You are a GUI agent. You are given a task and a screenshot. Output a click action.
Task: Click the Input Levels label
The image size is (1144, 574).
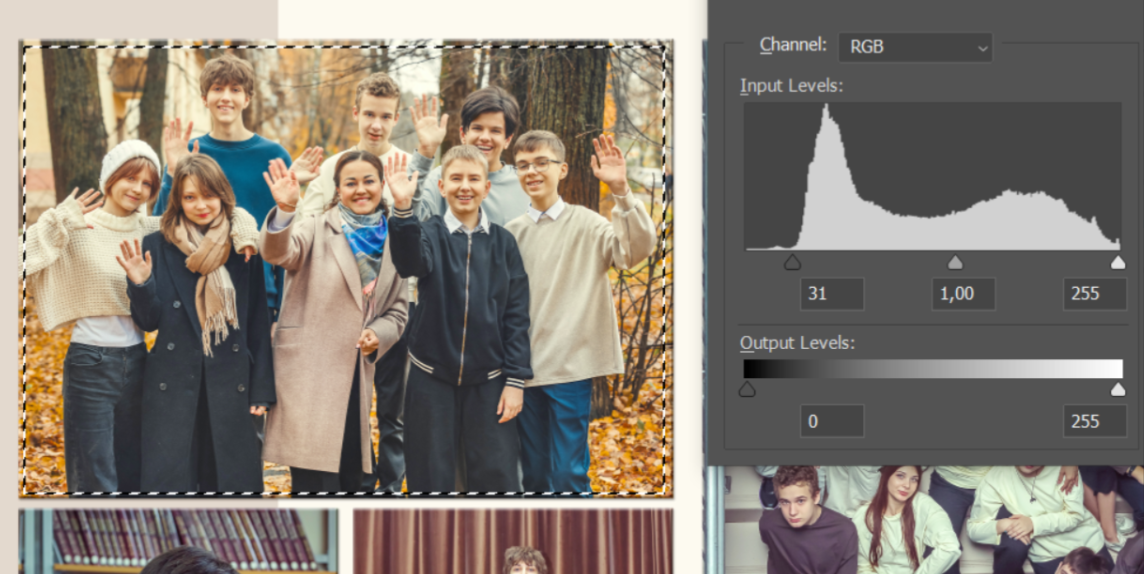pyautogui.click(x=792, y=86)
